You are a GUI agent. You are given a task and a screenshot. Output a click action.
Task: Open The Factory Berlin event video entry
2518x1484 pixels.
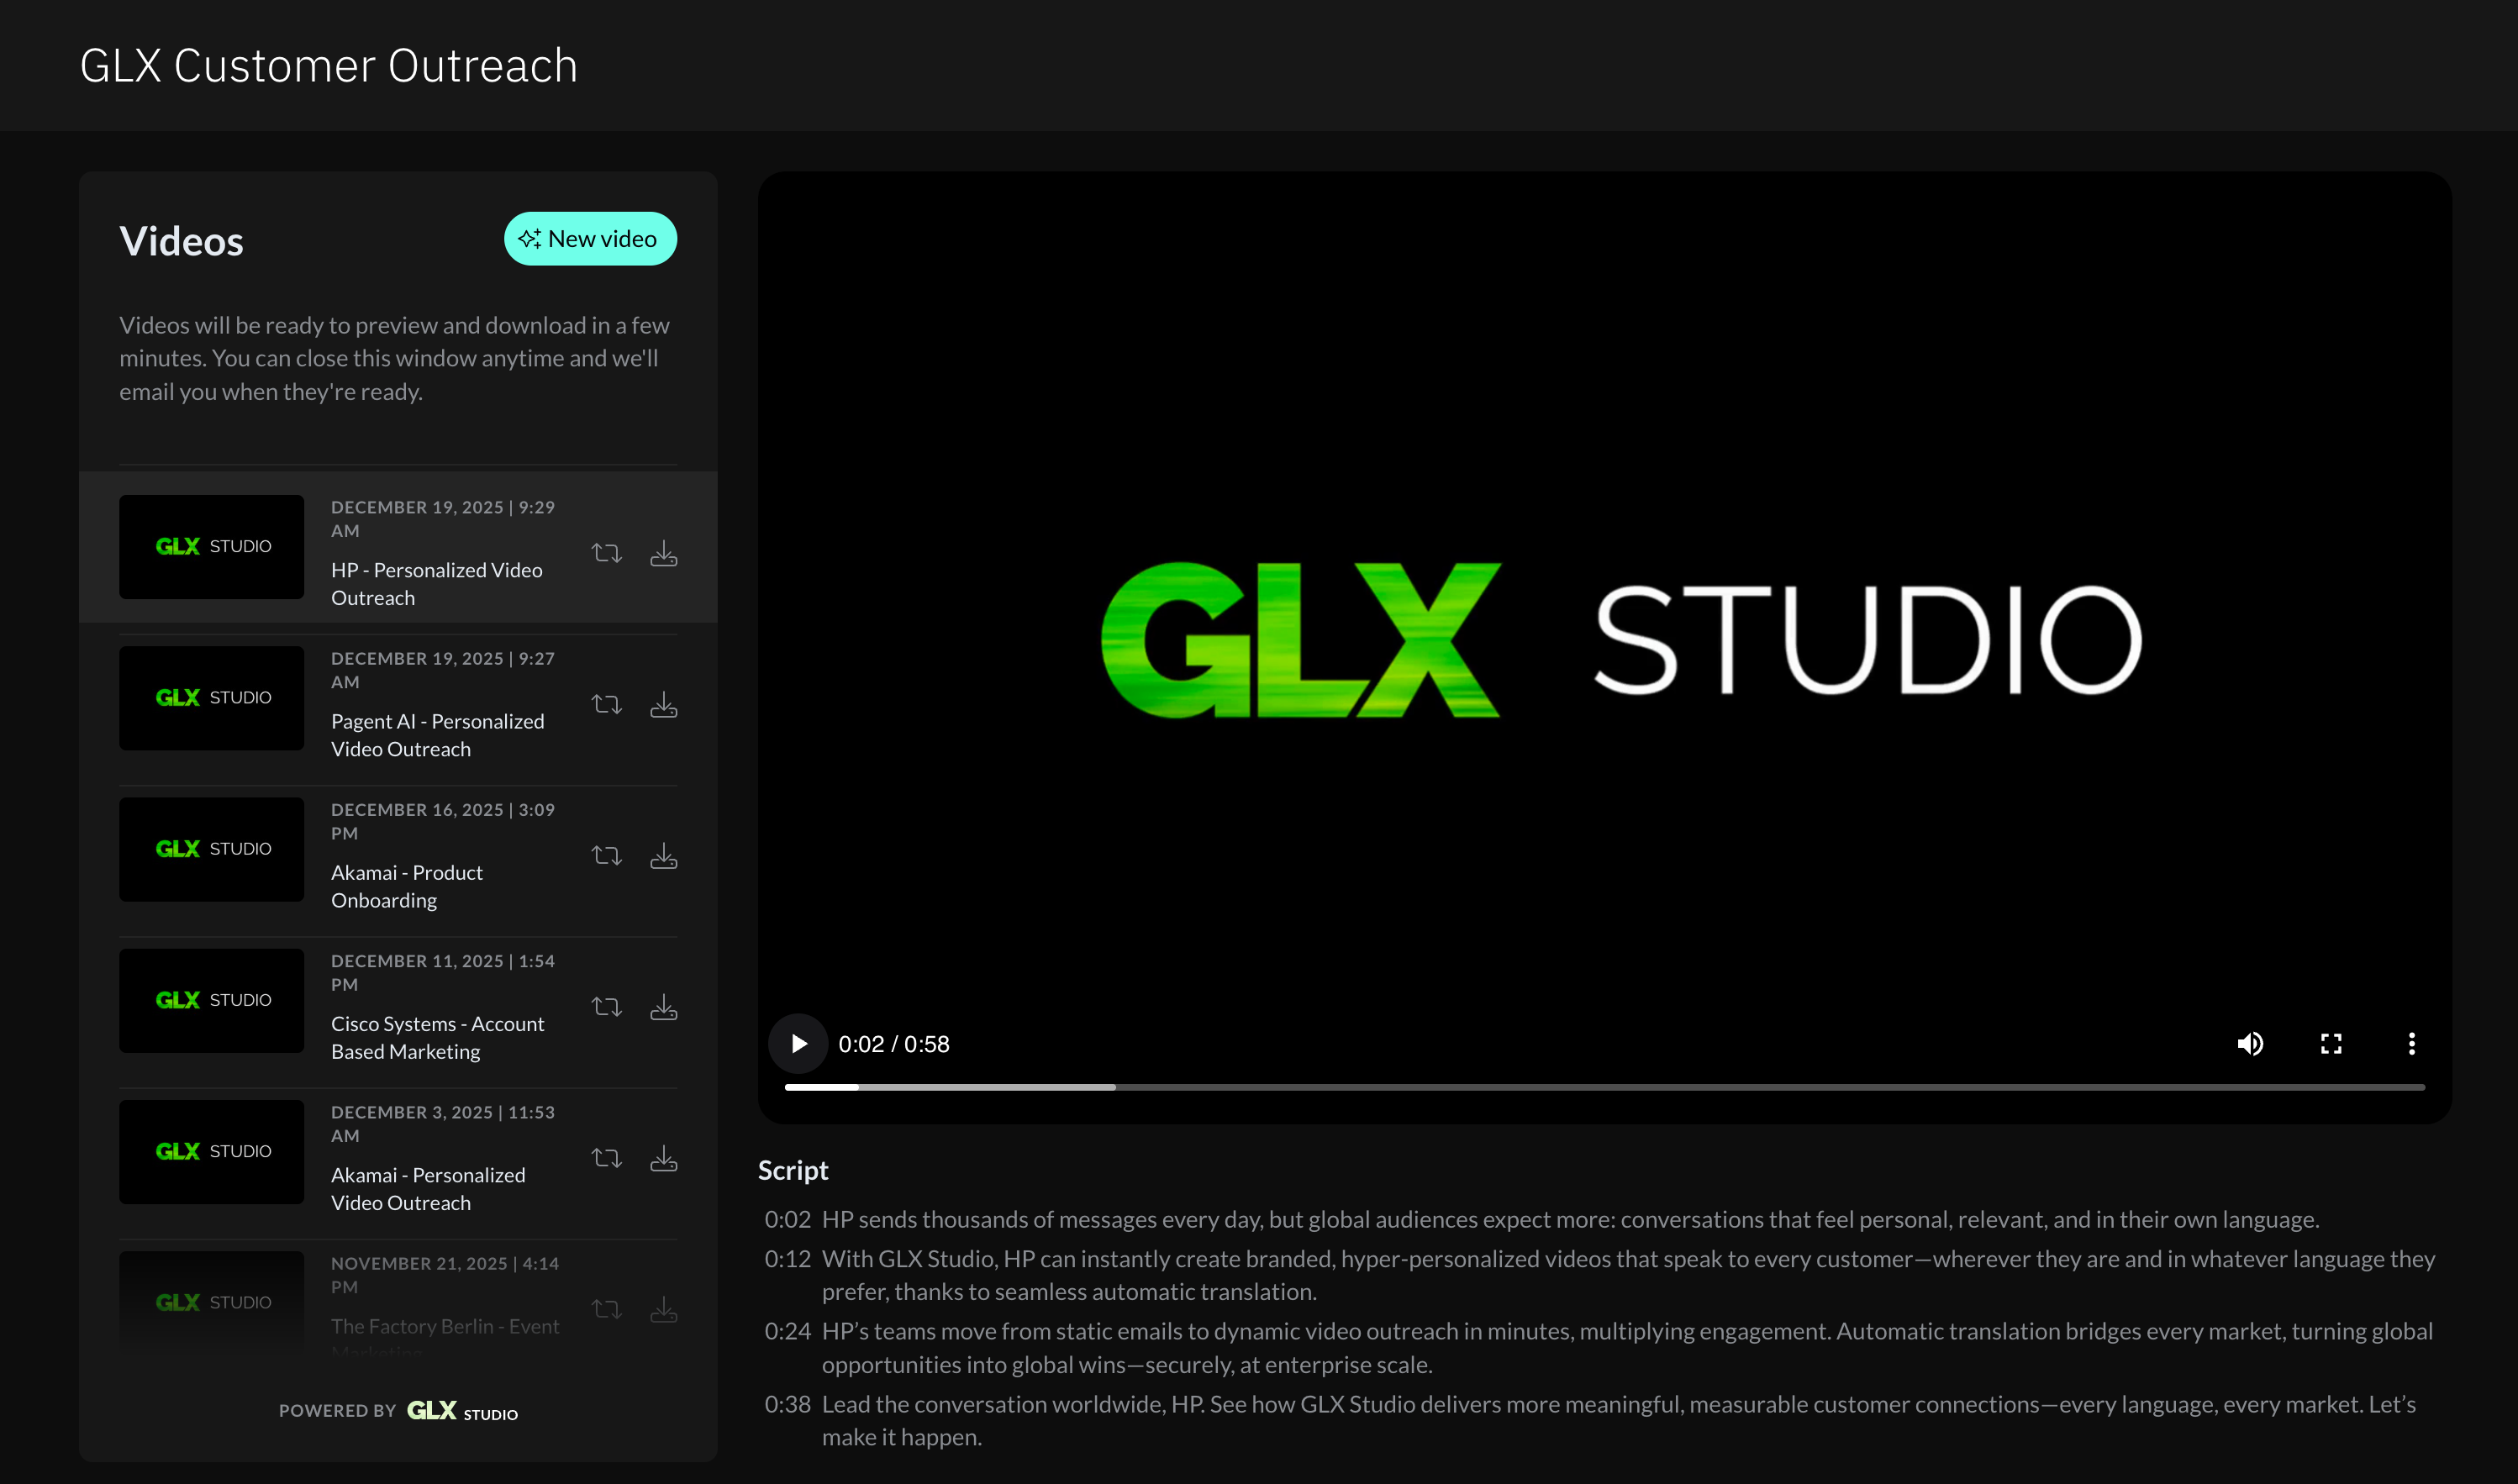coord(444,1326)
